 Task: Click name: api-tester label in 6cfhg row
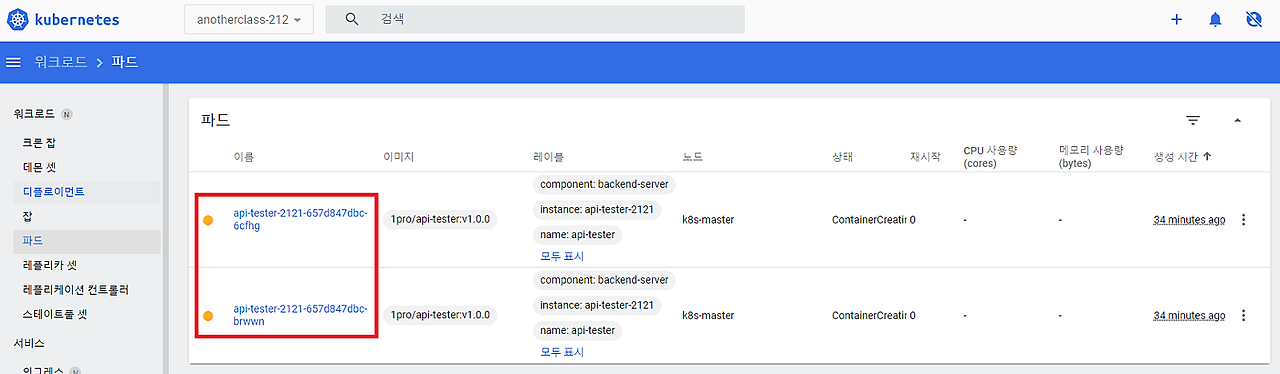(x=578, y=235)
